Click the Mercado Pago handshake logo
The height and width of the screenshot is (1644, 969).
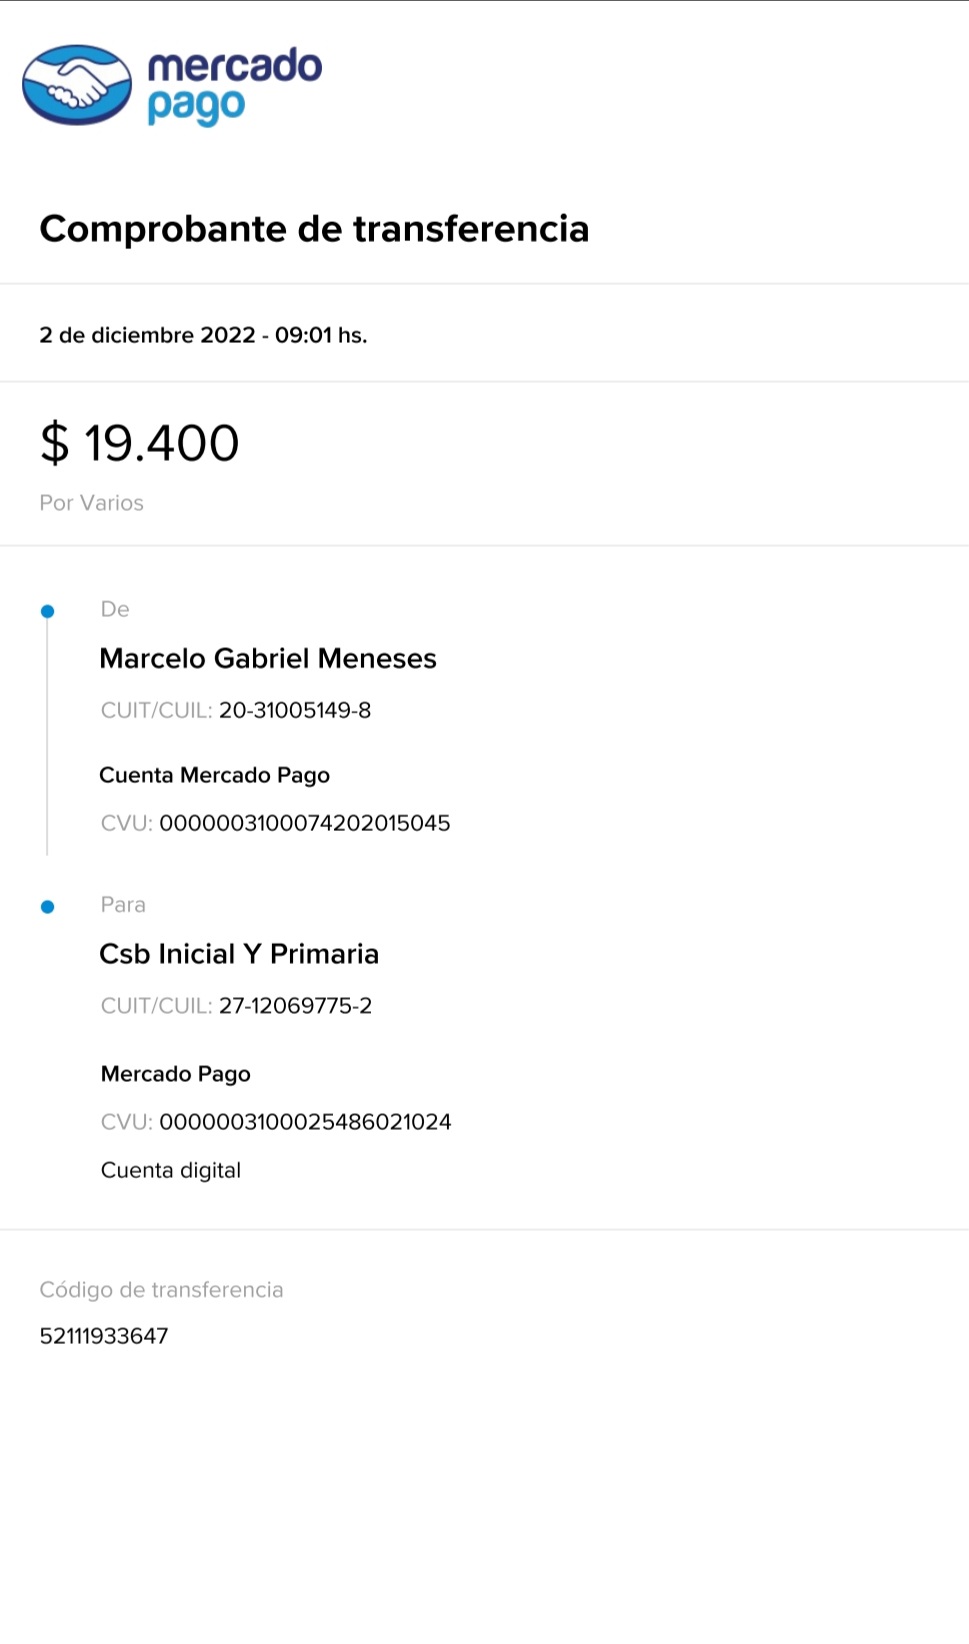[77, 85]
